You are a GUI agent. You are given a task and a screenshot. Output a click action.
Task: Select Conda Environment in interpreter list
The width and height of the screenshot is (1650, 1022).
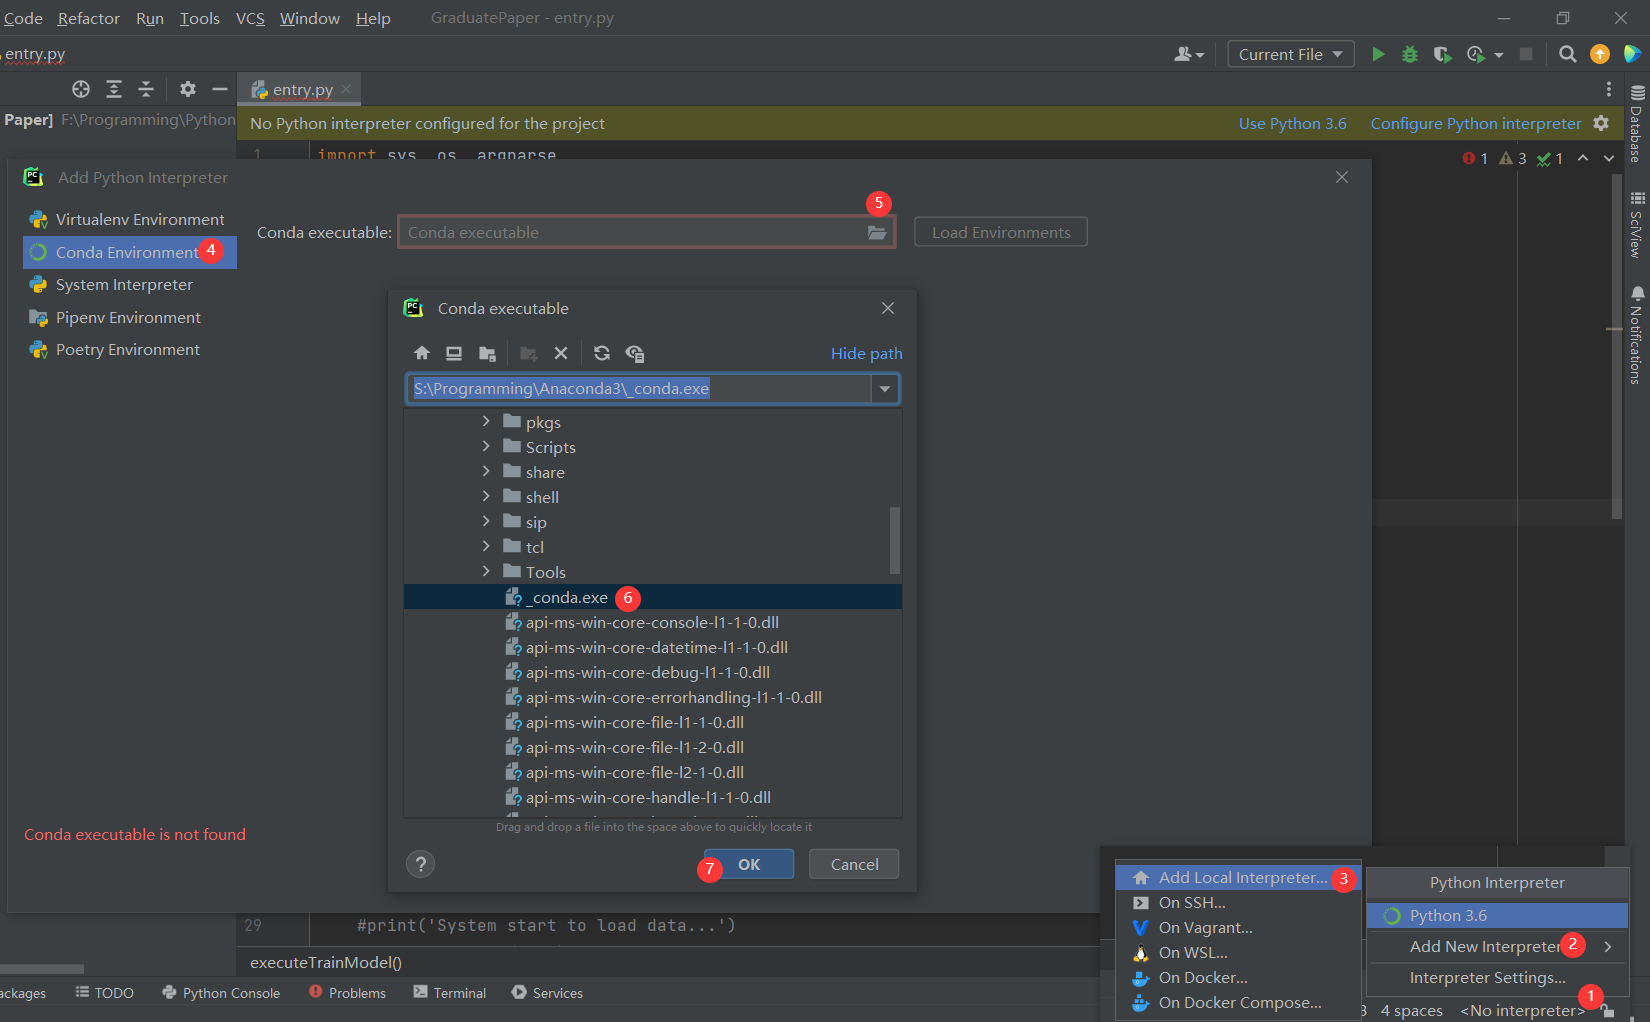click(x=130, y=252)
